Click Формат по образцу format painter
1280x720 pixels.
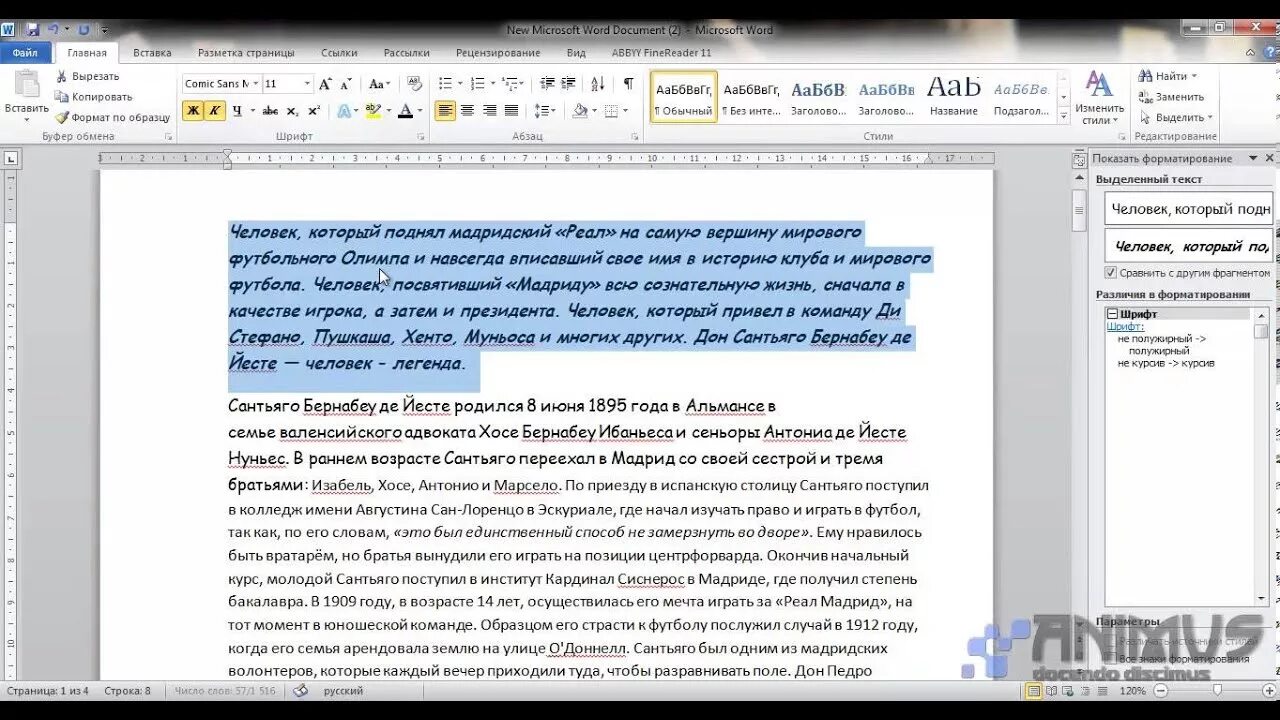point(113,117)
